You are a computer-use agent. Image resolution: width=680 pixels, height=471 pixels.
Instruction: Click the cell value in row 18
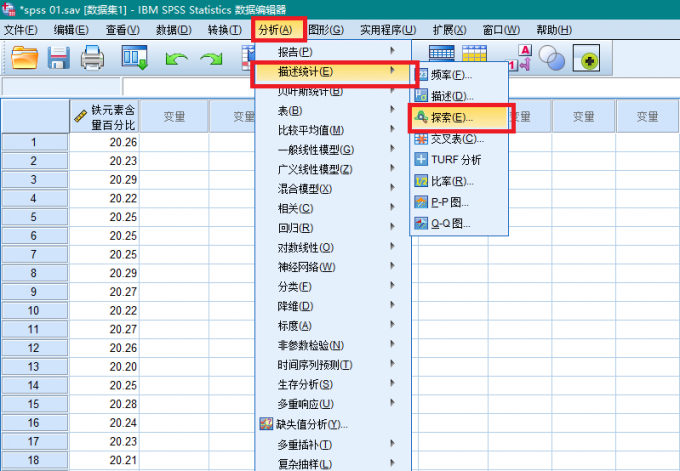pyautogui.click(x=104, y=460)
